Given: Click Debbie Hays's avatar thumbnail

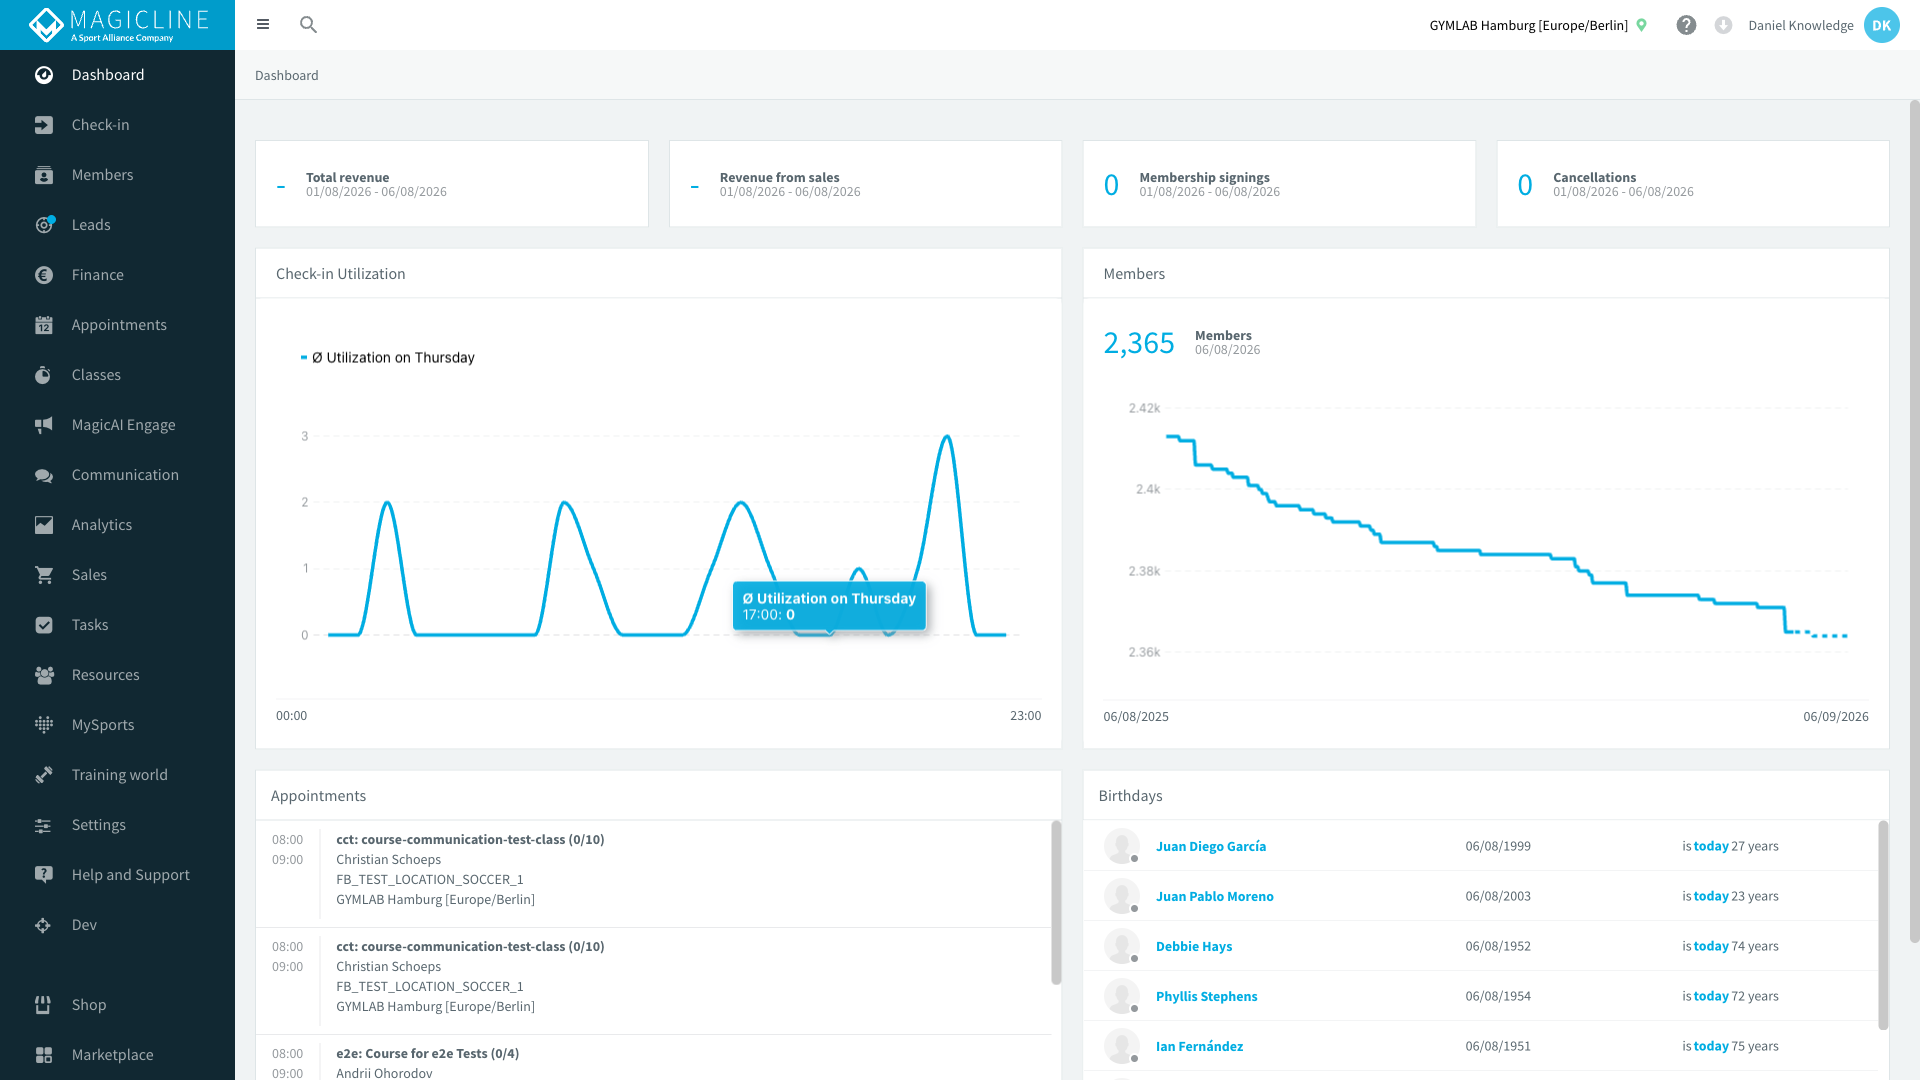Looking at the screenshot, I should click(x=1122, y=946).
